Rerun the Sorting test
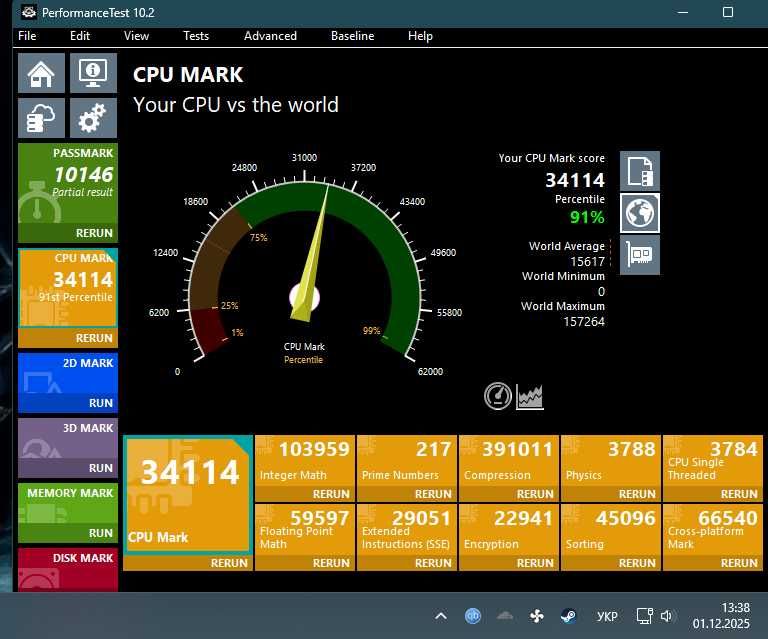Screen dimensions: 768x639 (x=637, y=563)
